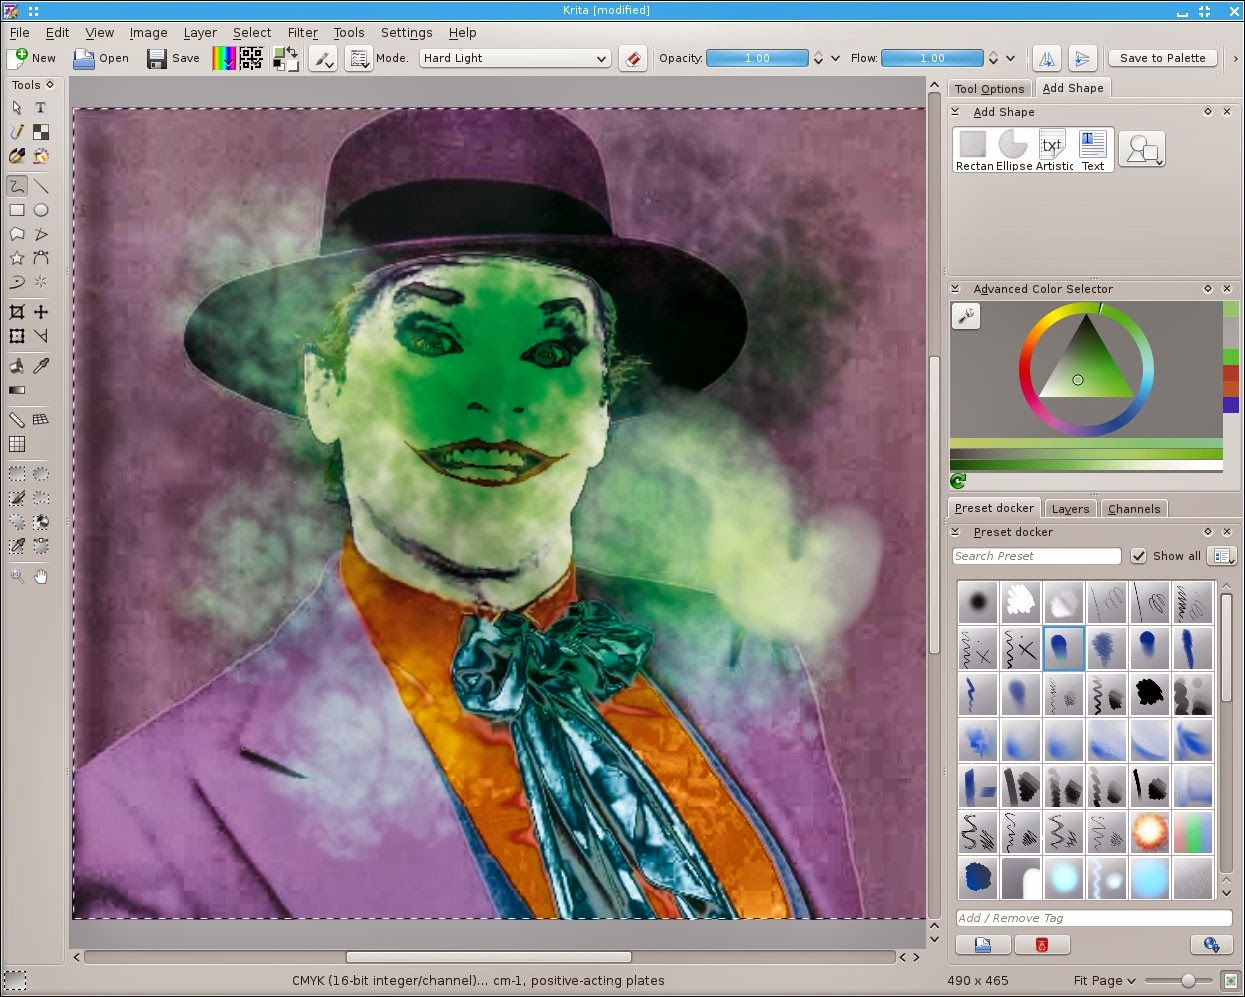Collapse the Preset docker panel
Screen dimensions: 1245x997
[x=955, y=531]
